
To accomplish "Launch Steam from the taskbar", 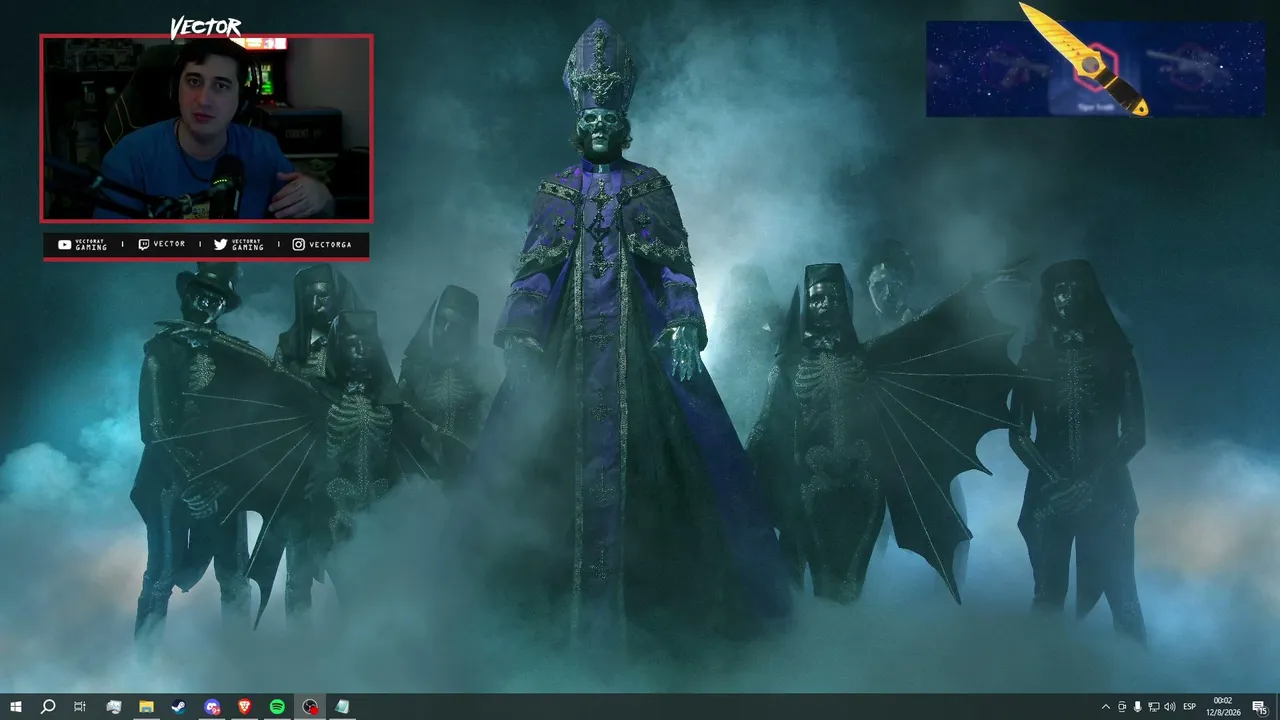I will [178, 707].
